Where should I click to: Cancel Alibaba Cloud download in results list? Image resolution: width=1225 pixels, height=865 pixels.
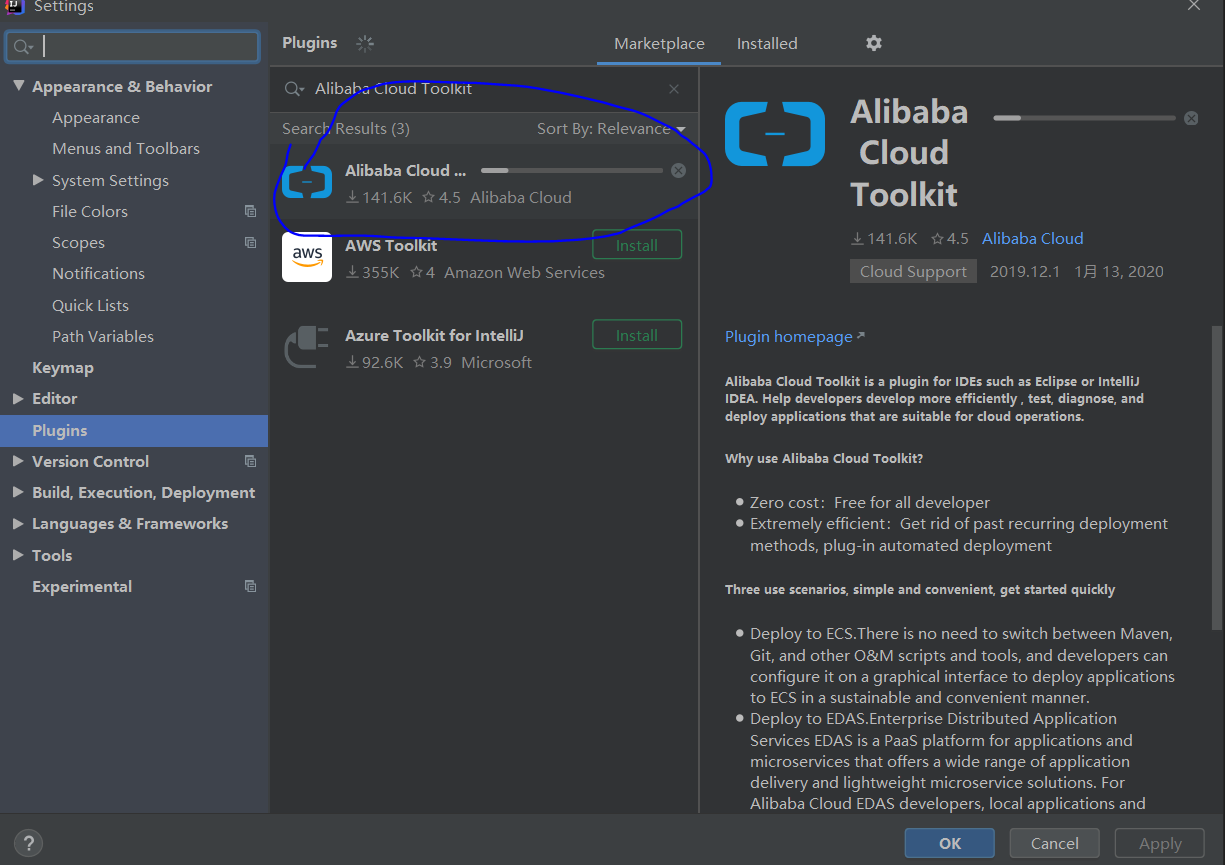pos(679,170)
